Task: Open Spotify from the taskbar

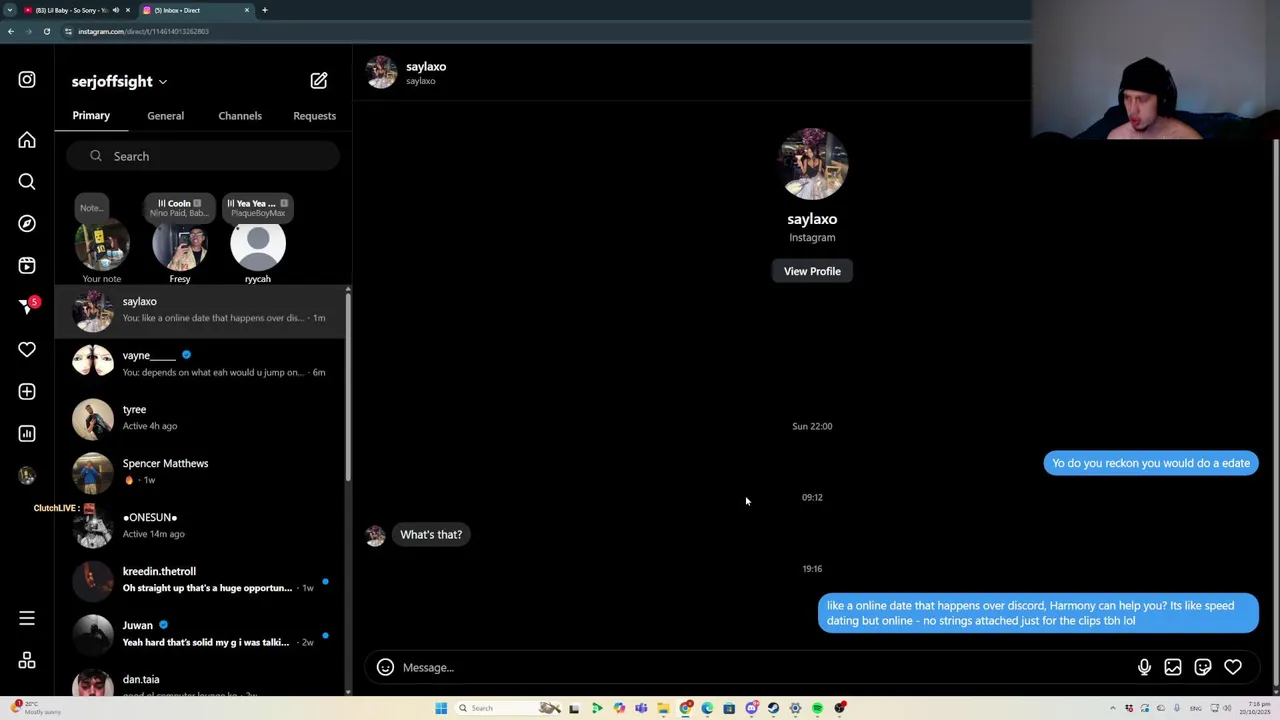Action: (x=817, y=708)
